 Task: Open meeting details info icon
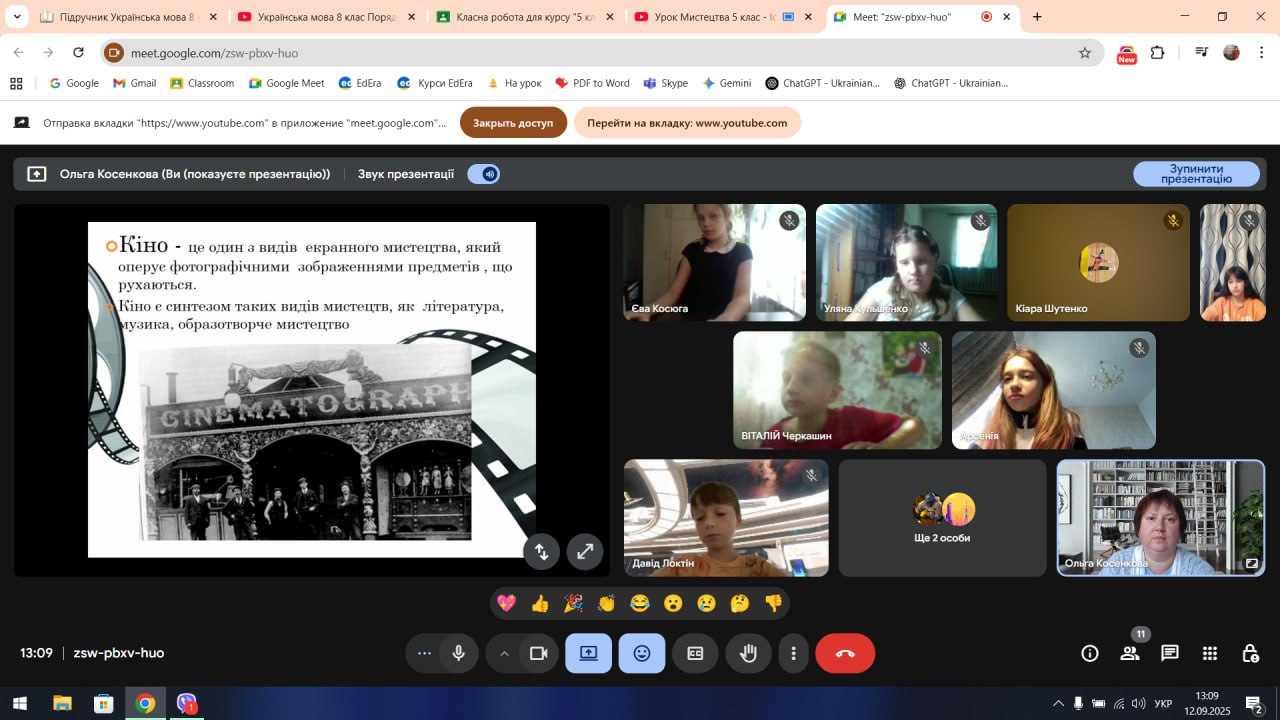coord(1090,653)
